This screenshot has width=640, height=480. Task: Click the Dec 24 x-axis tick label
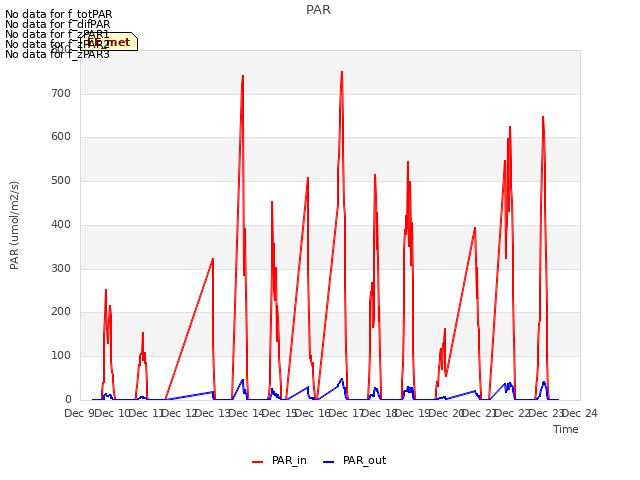pyautogui.click(x=580, y=413)
